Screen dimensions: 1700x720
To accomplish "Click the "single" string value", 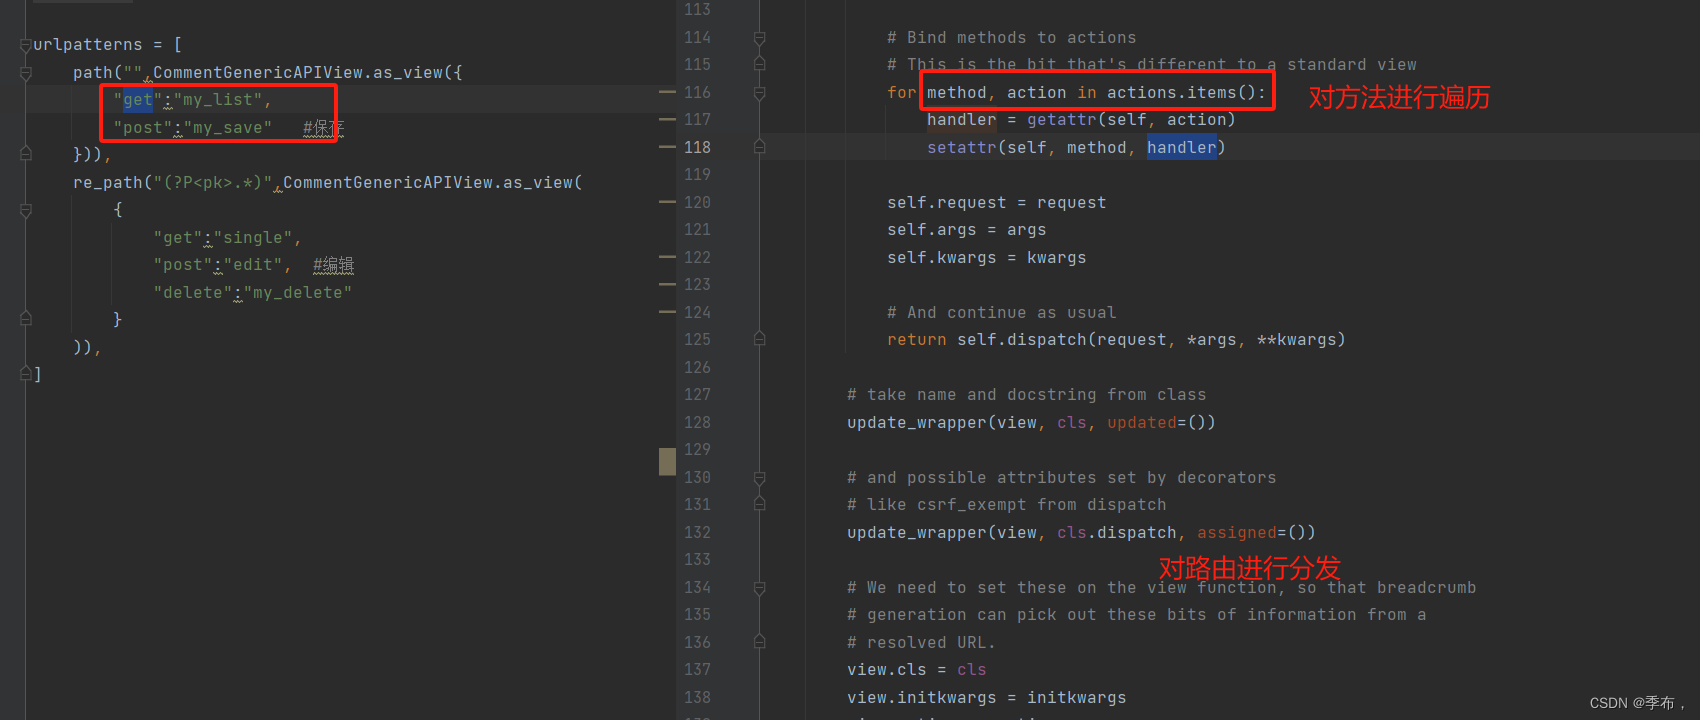I will click(x=253, y=238).
